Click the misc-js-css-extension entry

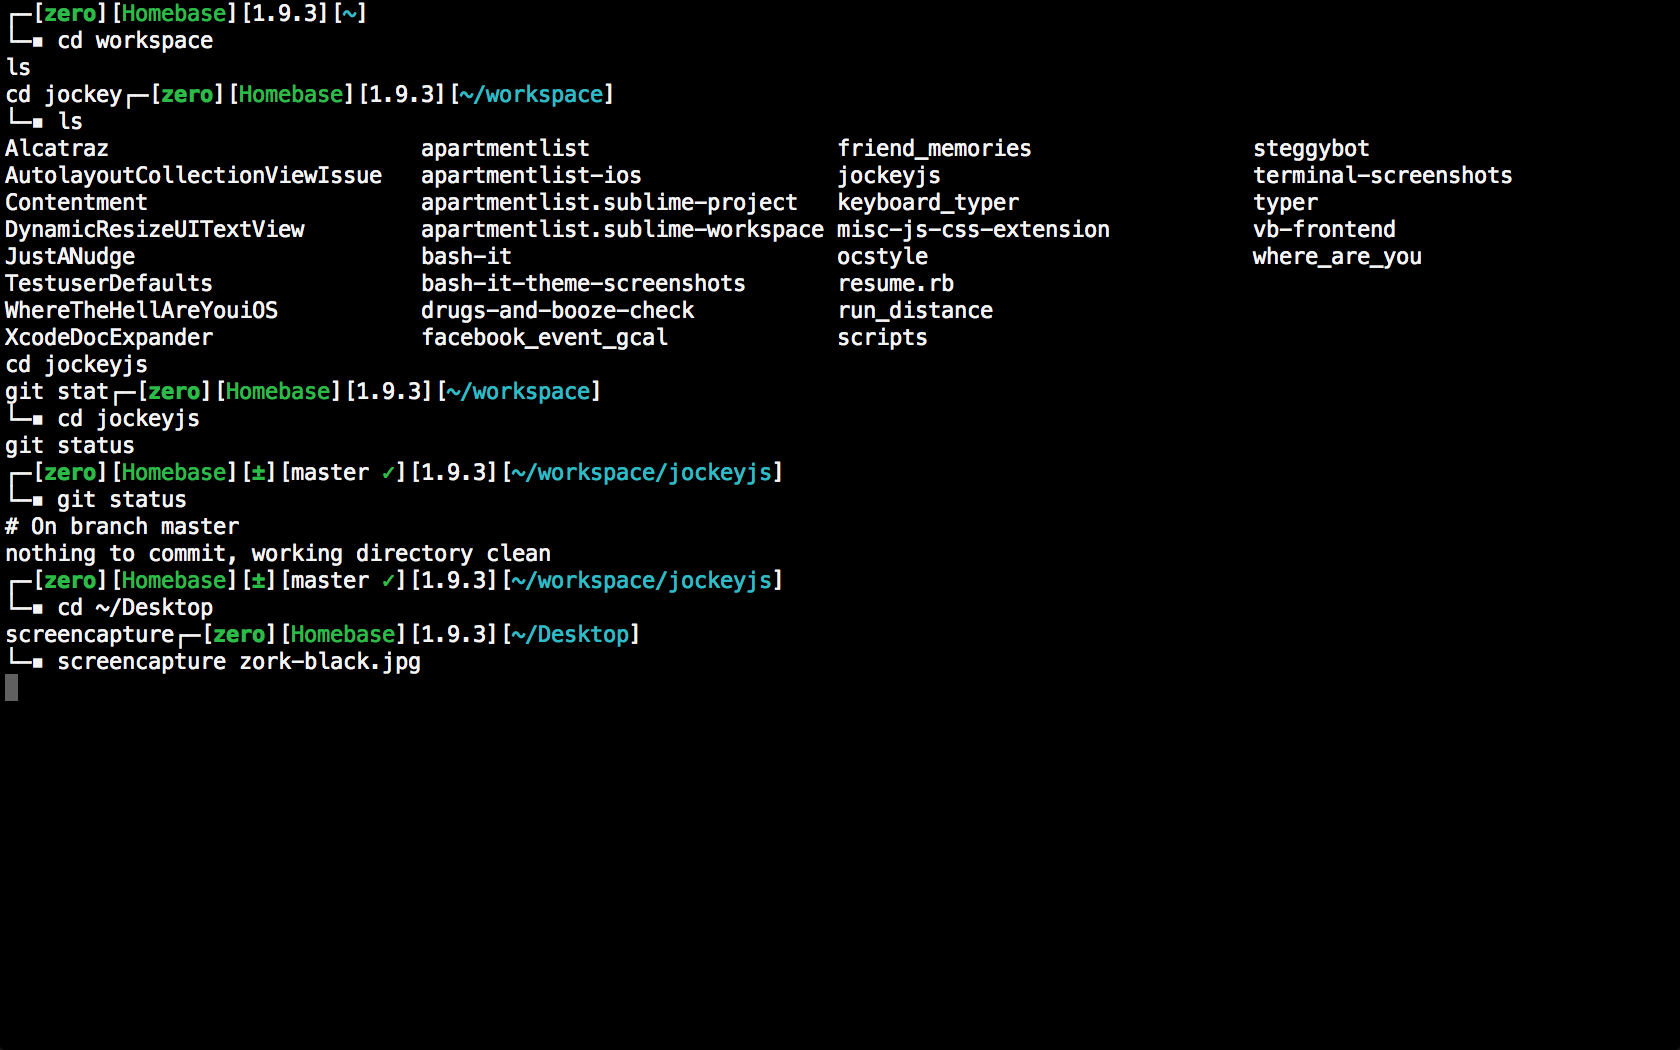click(x=973, y=230)
